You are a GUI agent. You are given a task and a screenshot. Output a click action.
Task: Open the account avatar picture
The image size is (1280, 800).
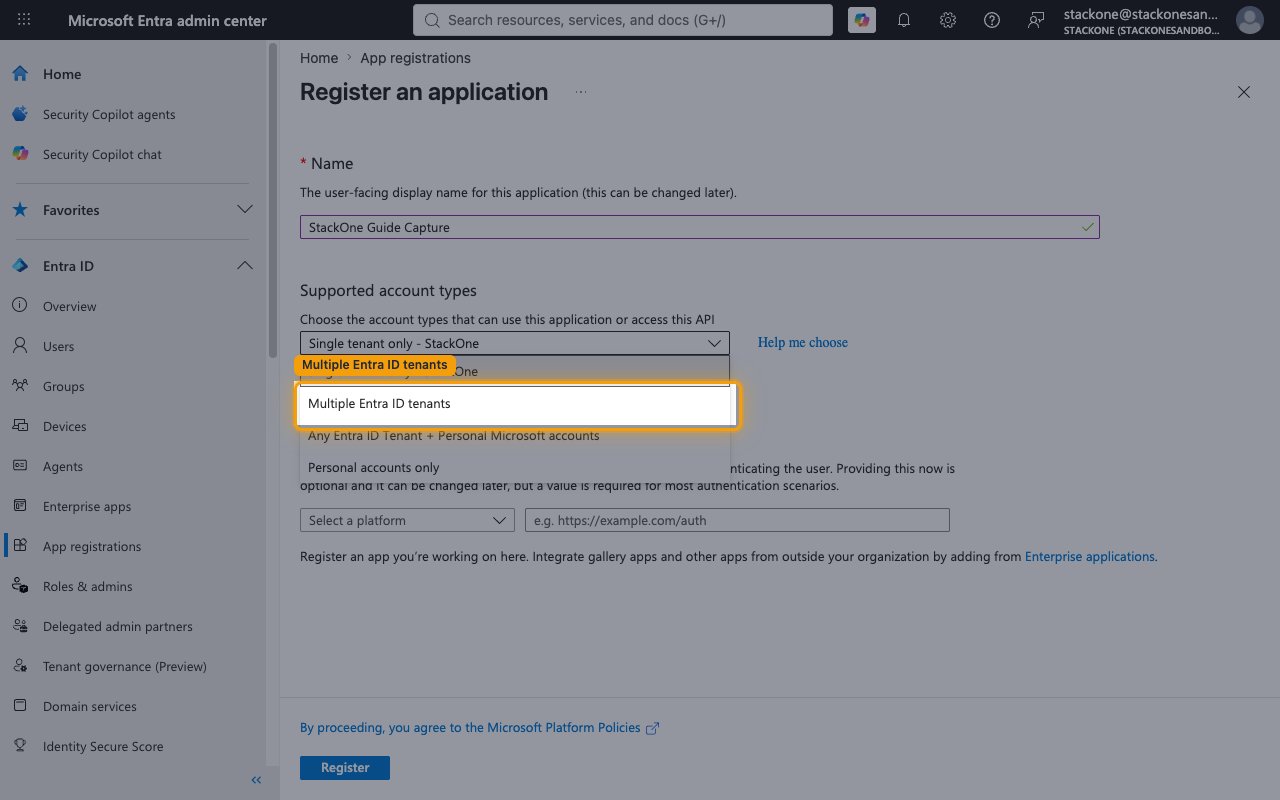click(1249, 20)
